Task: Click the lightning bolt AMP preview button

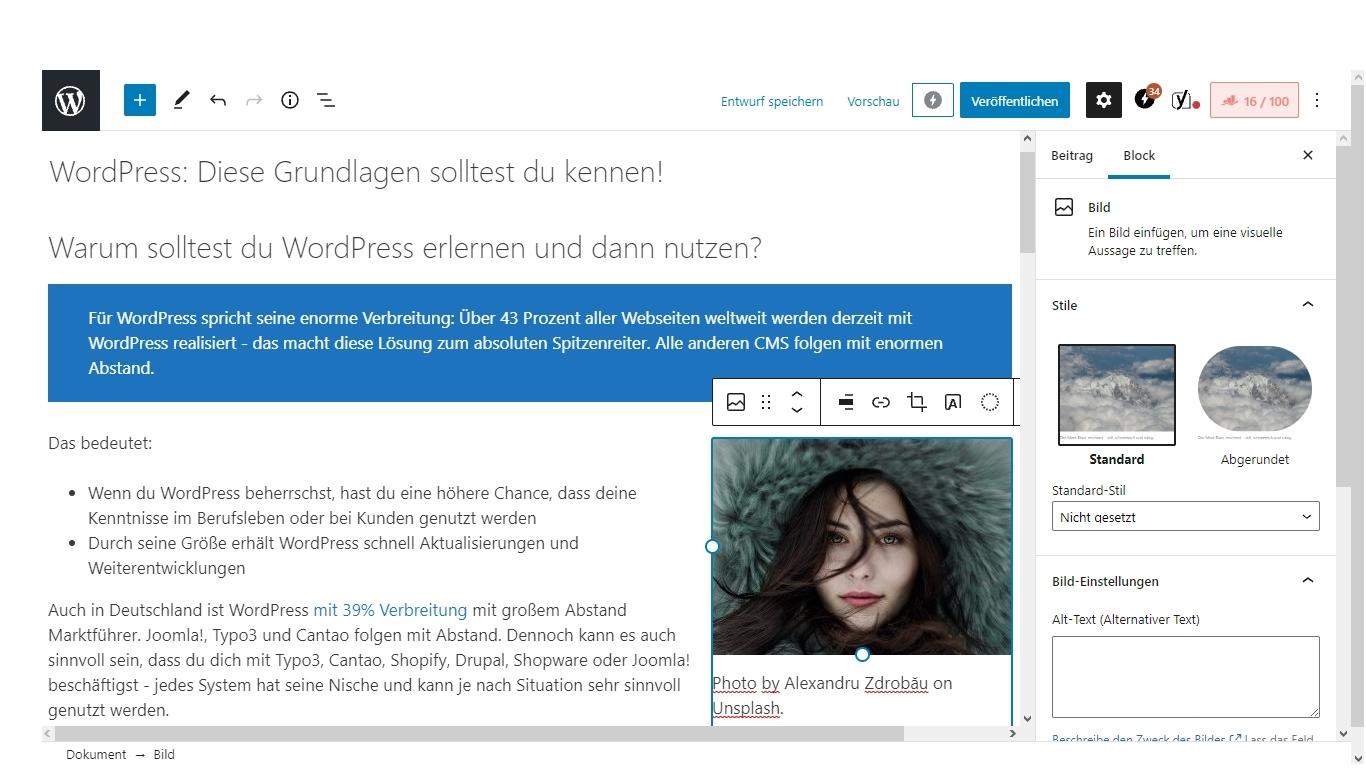Action: click(x=932, y=100)
